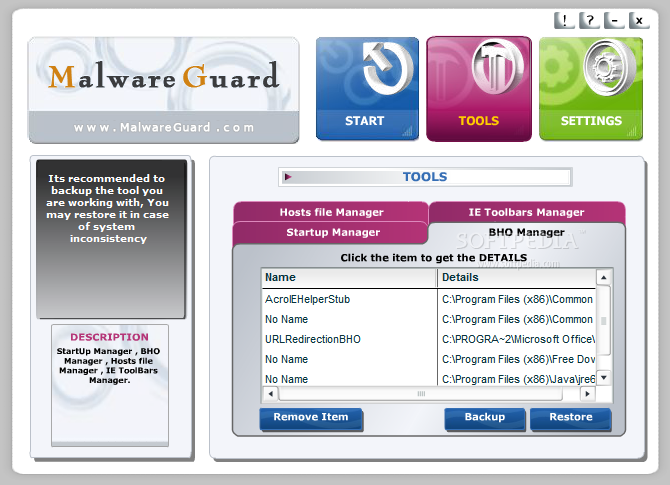Select the No Name row with Free Dov path
670x485 pixels.
point(429,359)
